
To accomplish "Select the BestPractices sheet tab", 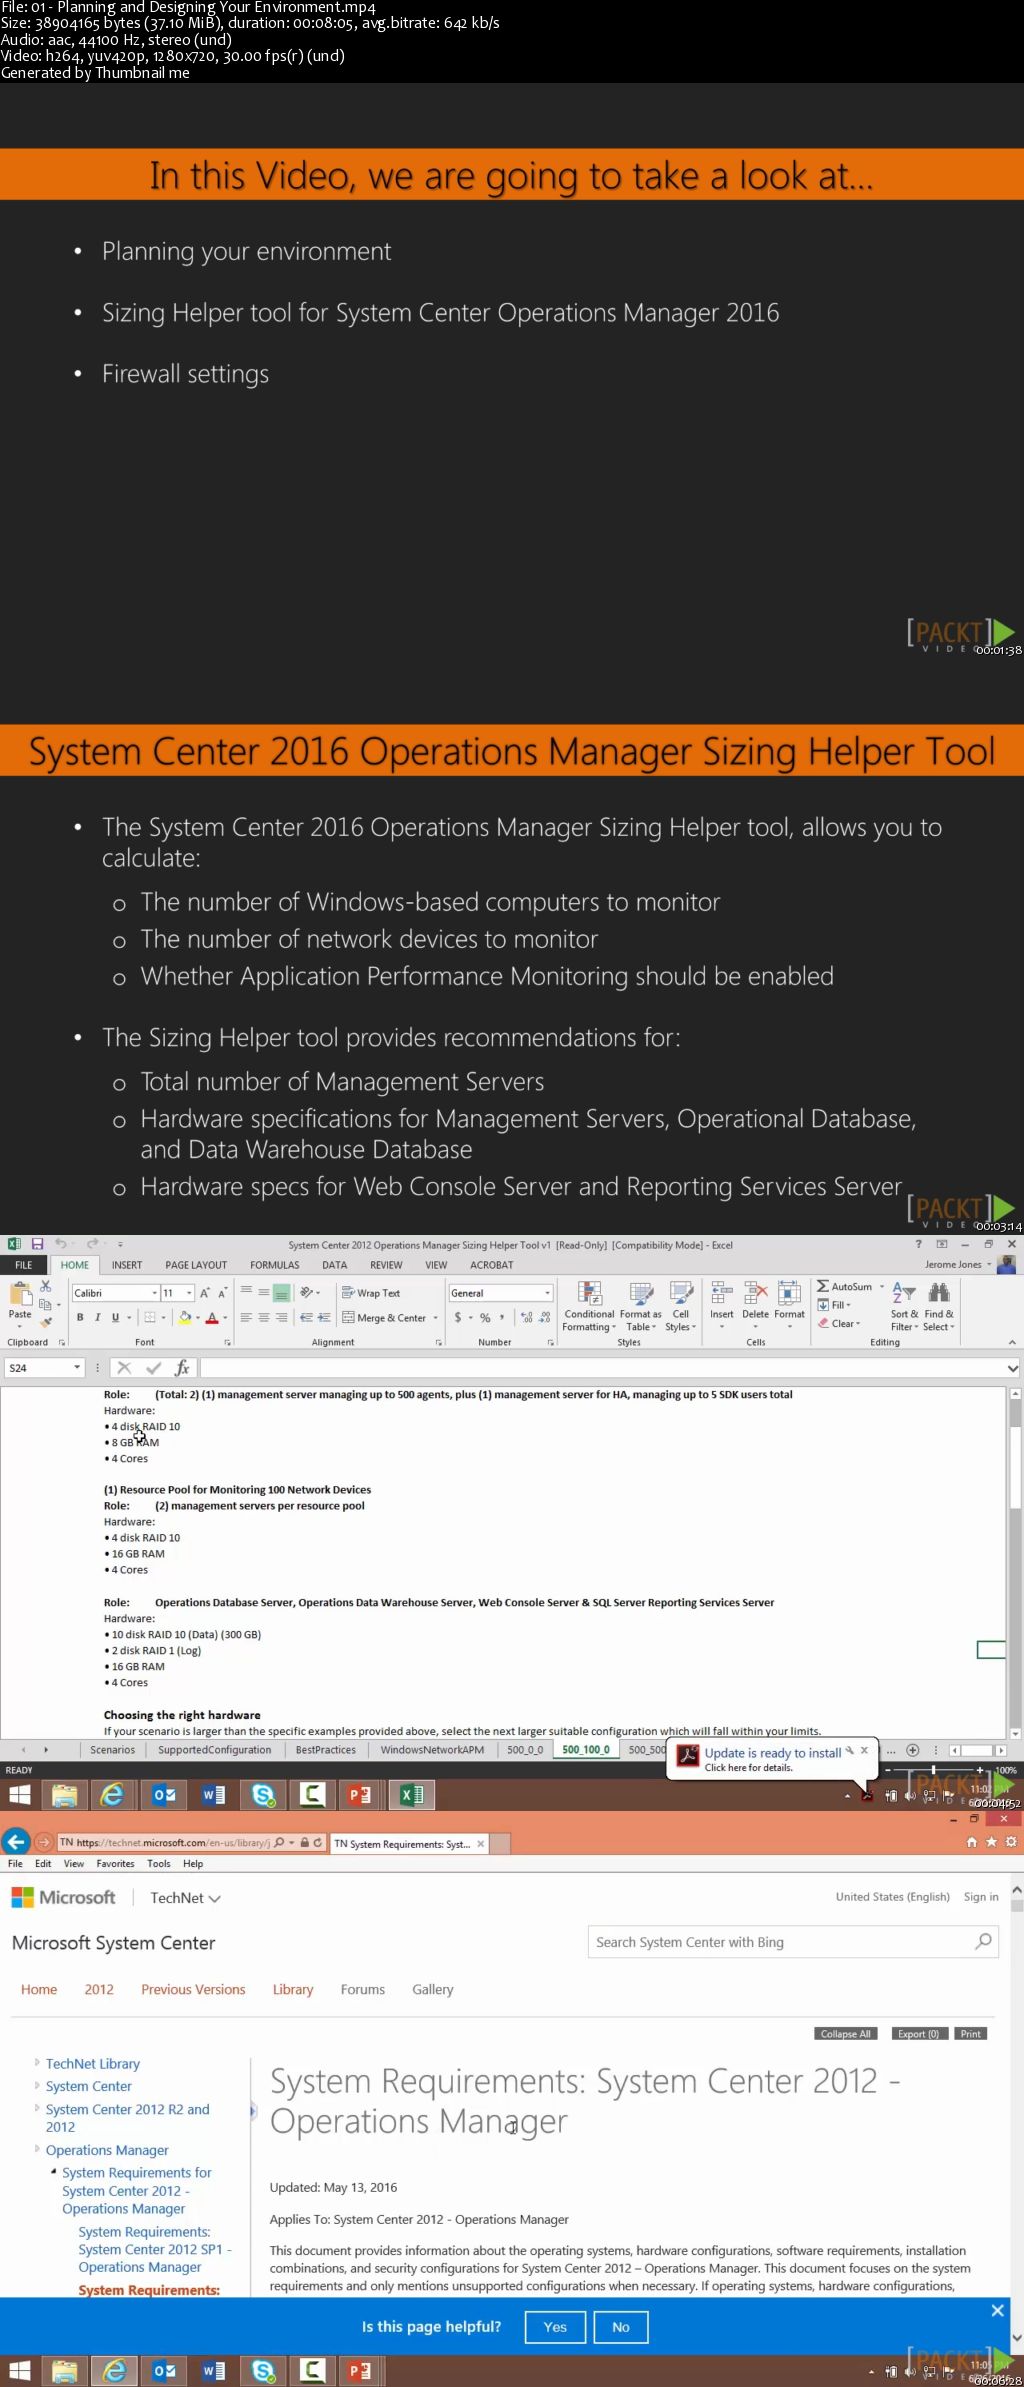I will click(x=326, y=1750).
